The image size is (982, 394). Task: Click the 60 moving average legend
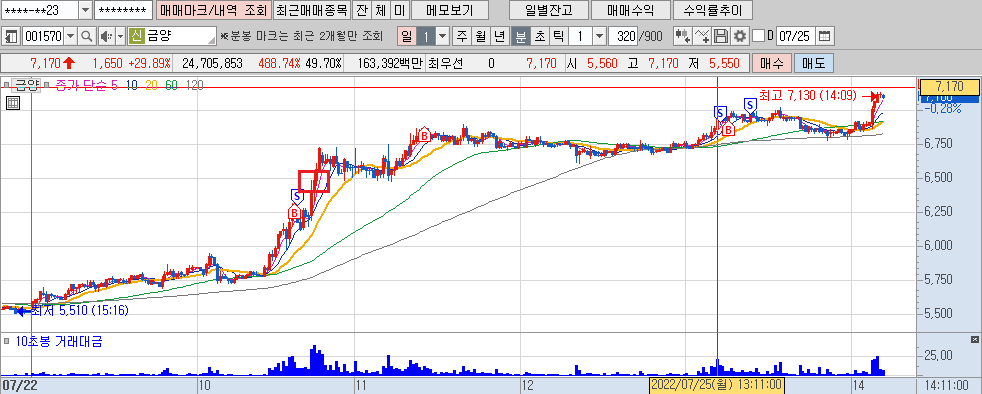point(172,85)
